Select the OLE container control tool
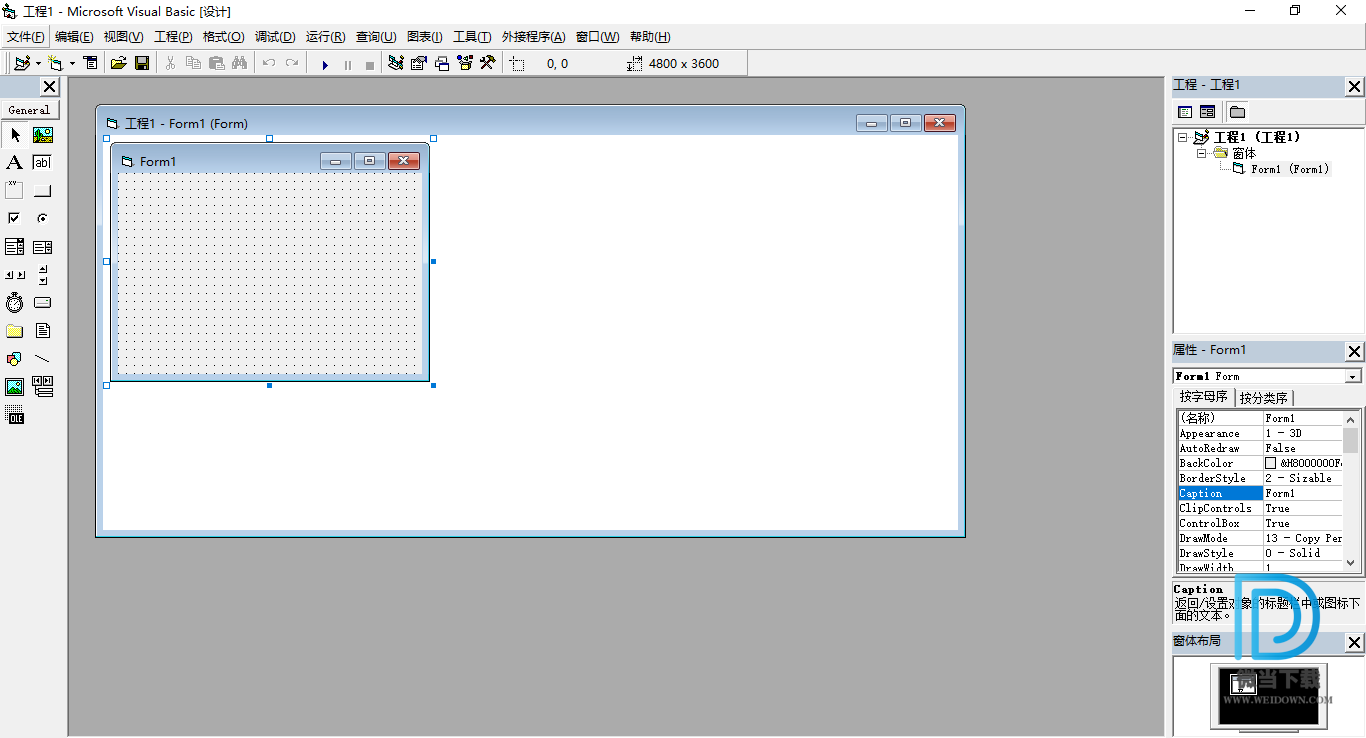This screenshot has height=738, width=1366. pyautogui.click(x=15, y=415)
